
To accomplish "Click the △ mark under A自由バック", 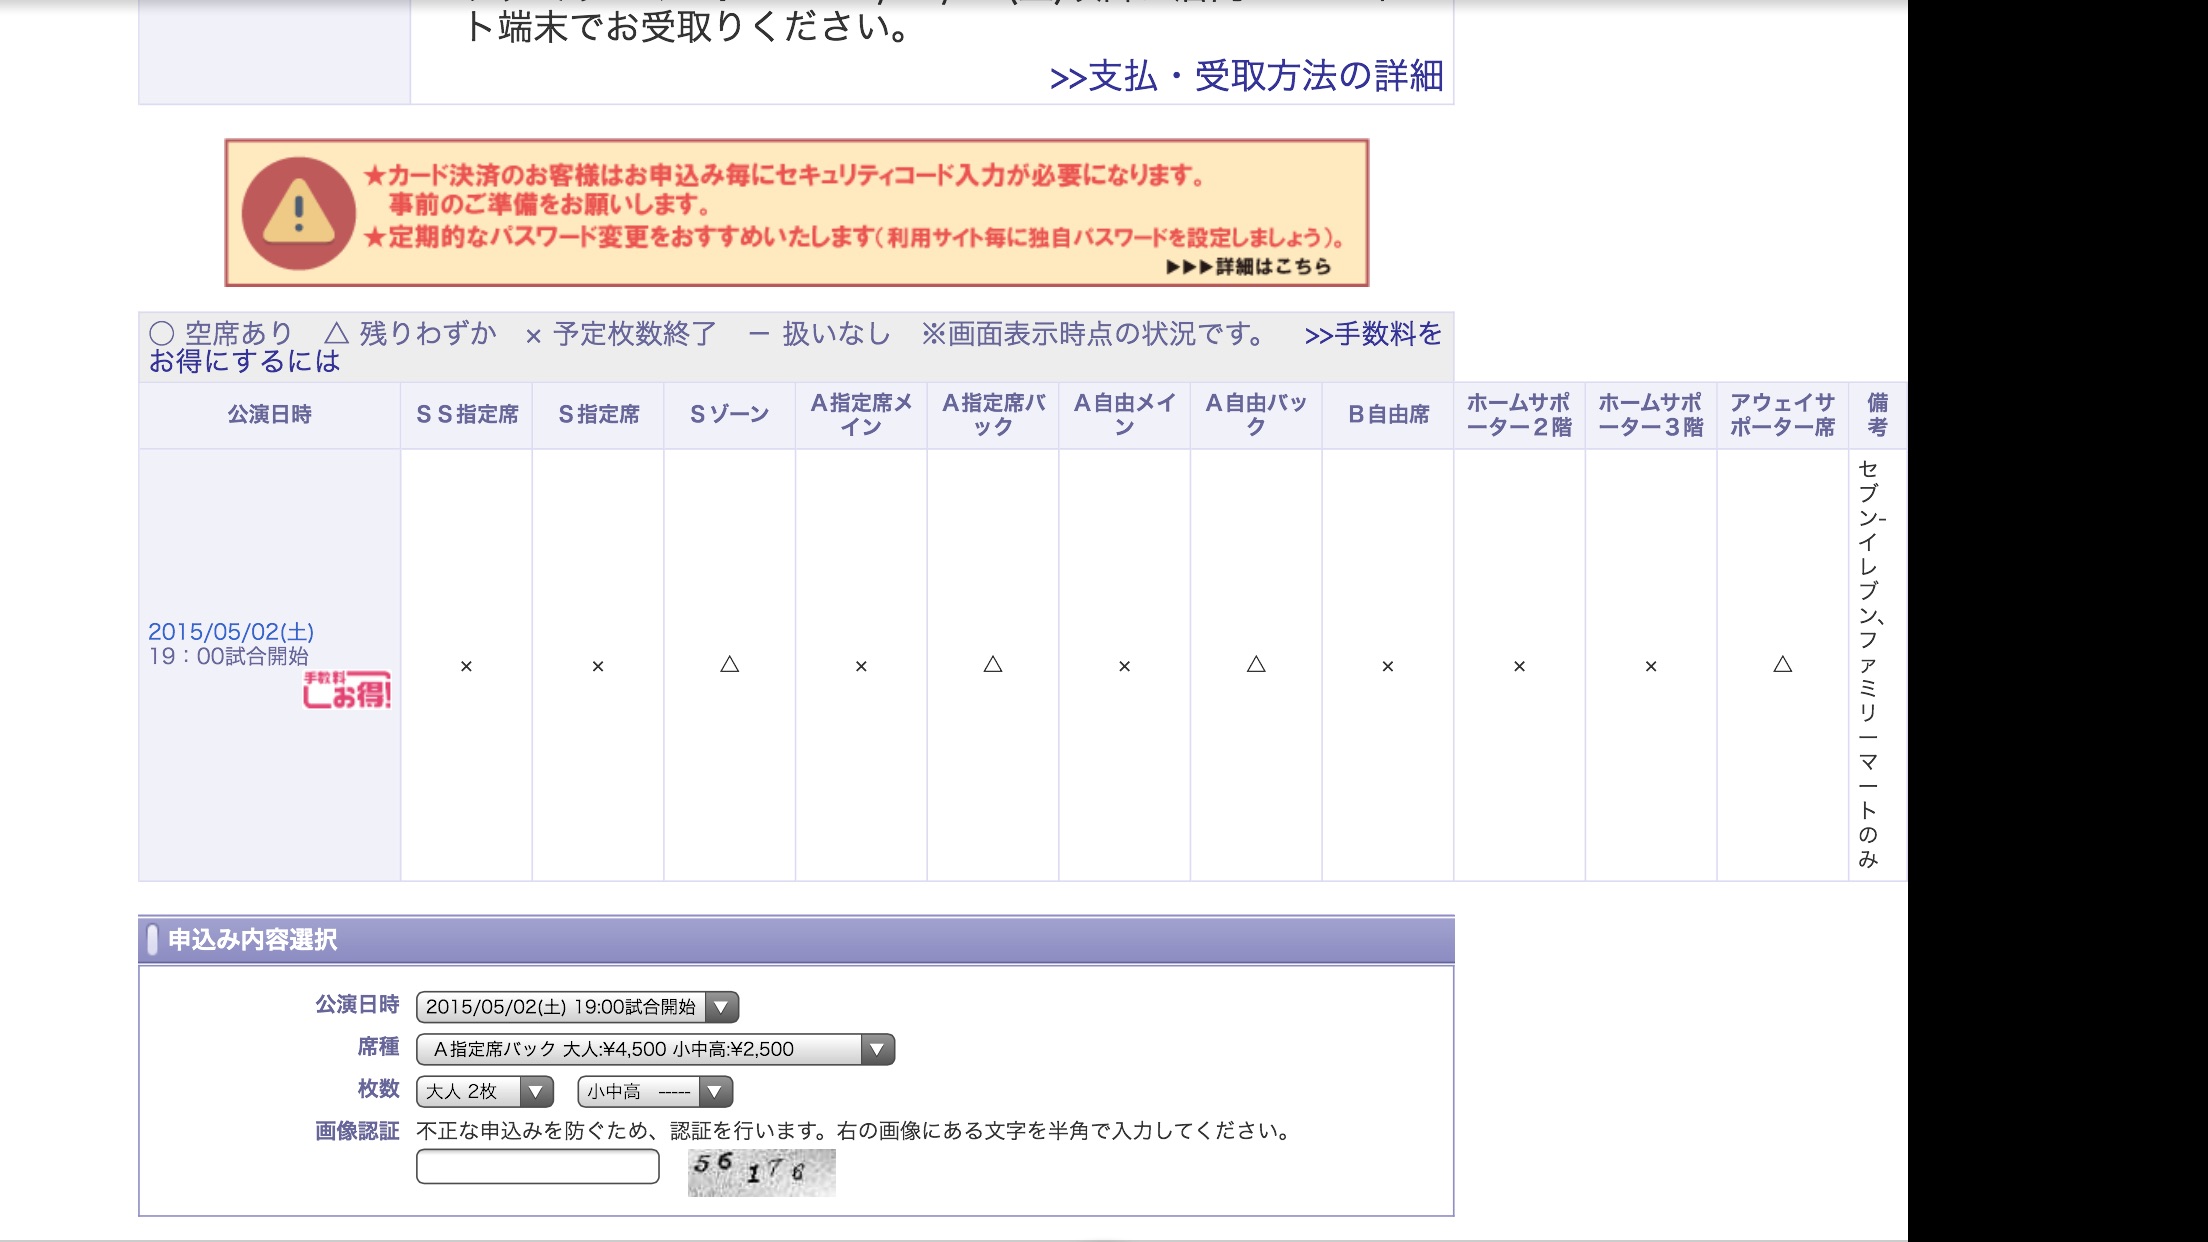I will coord(1256,664).
